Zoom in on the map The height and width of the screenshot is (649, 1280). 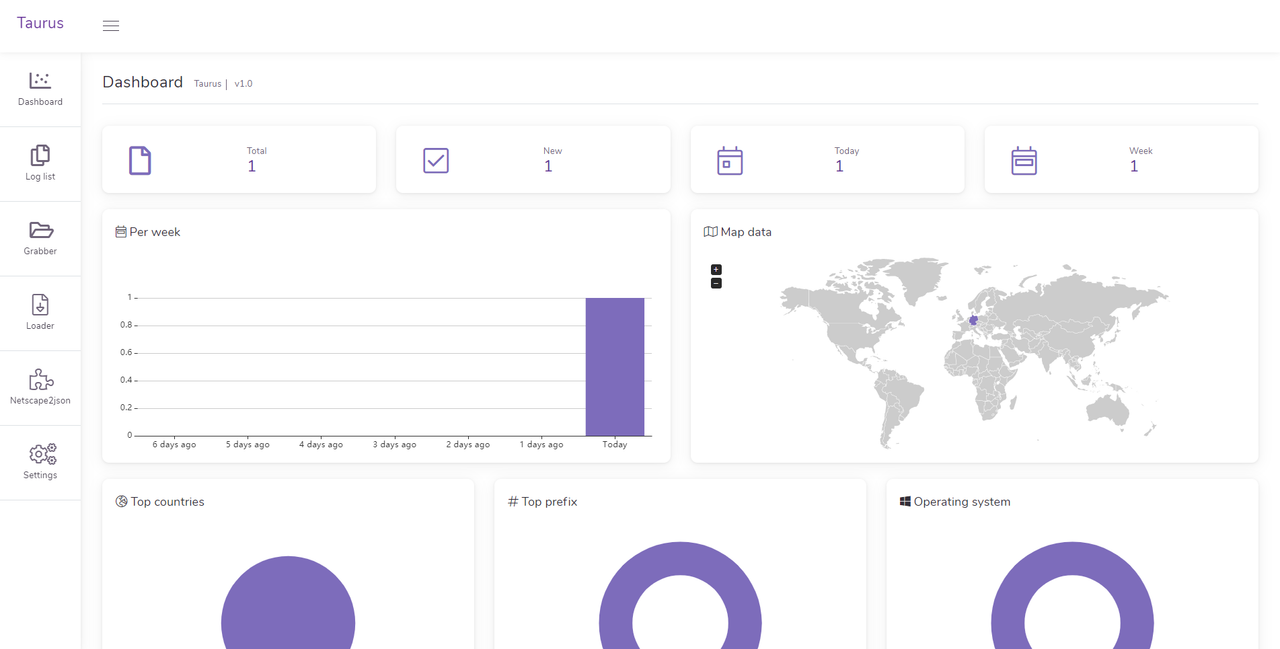pos(716,270)
